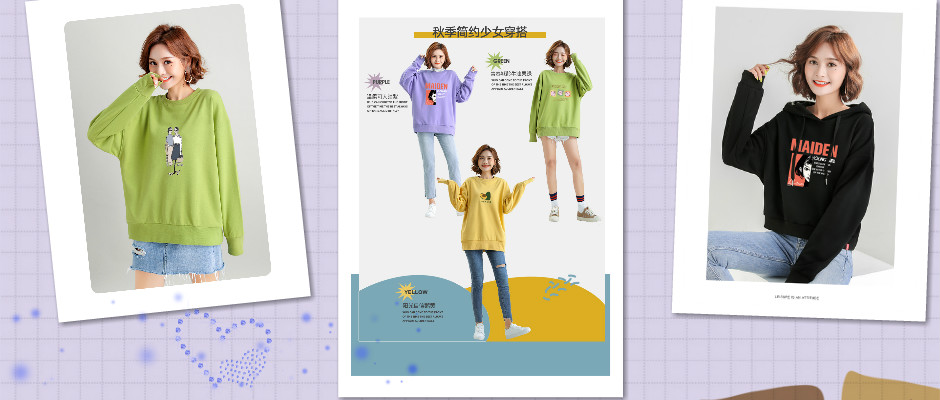Screen dimensions: 940x400
Task: Click the GREEN starburst badge
Action: [500, 61]
